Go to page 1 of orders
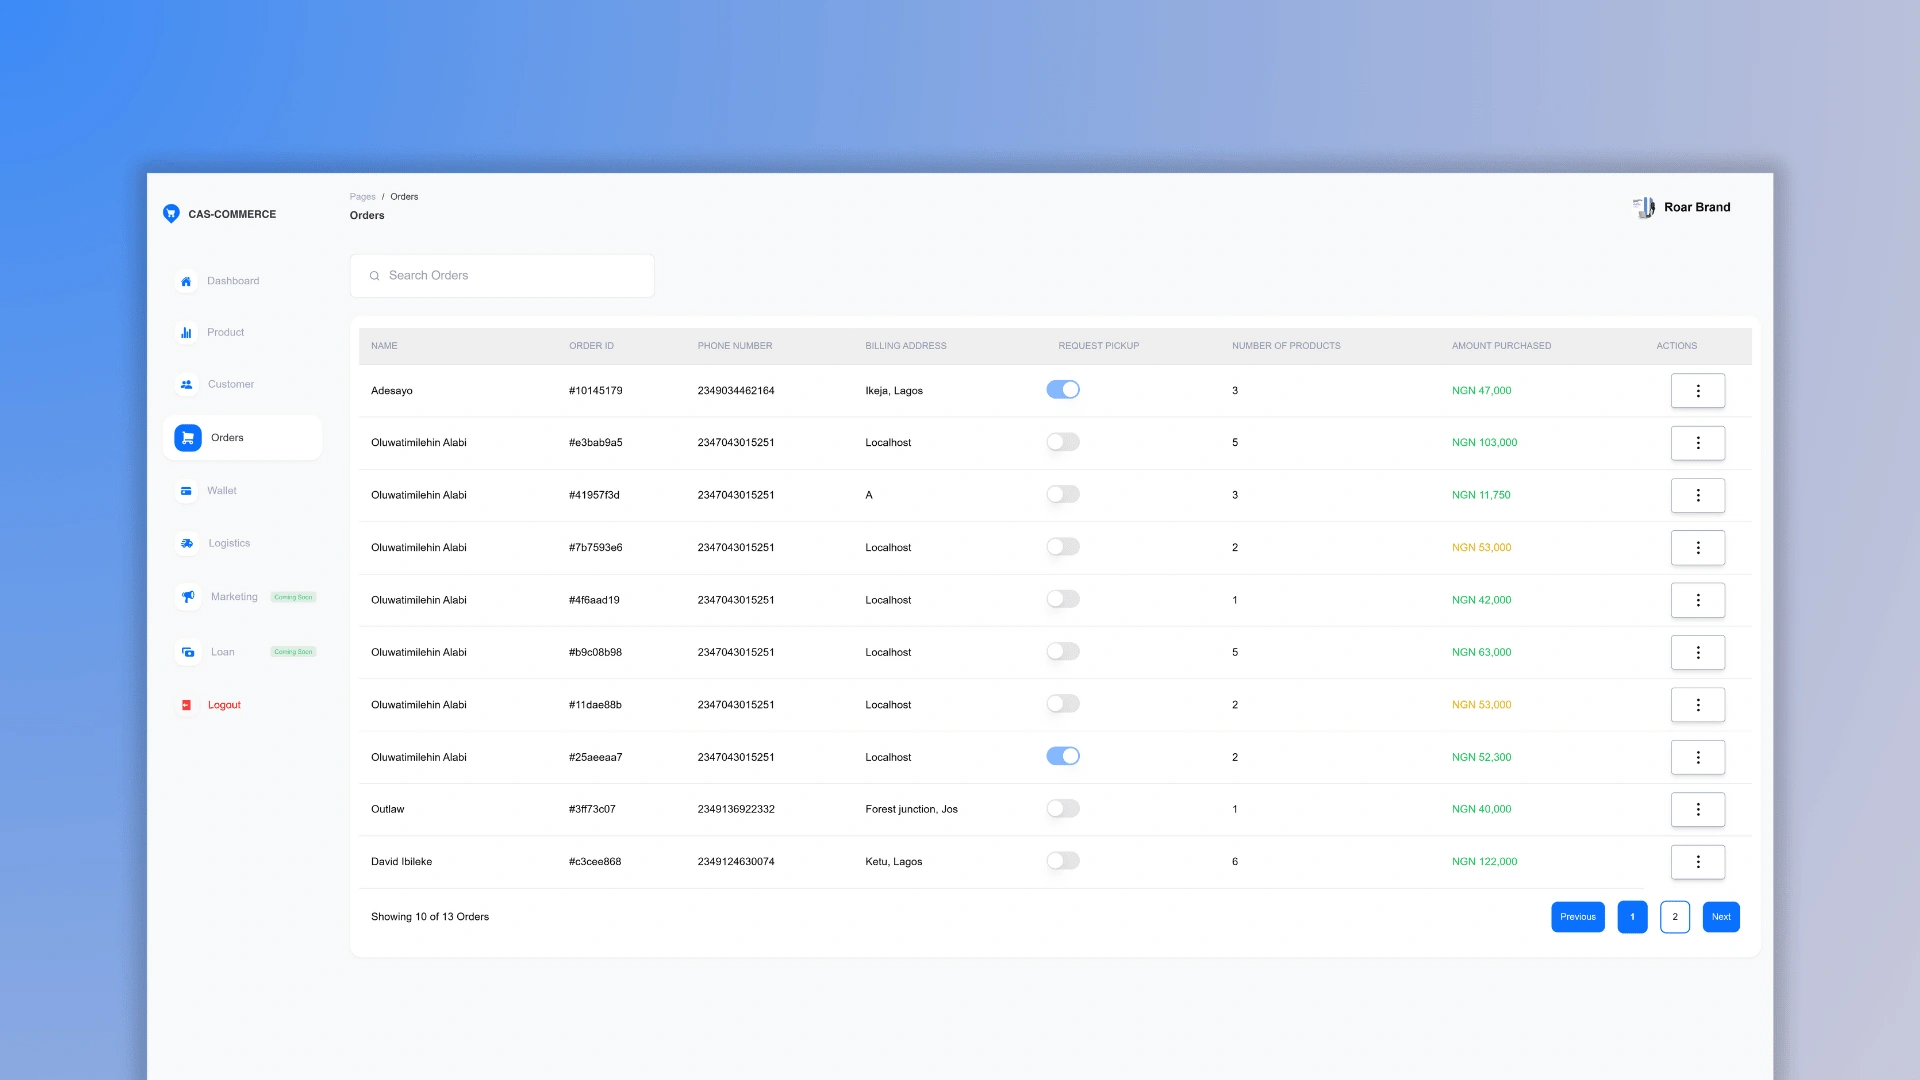This screenshot has height=1080, width=1920. 1632,917
